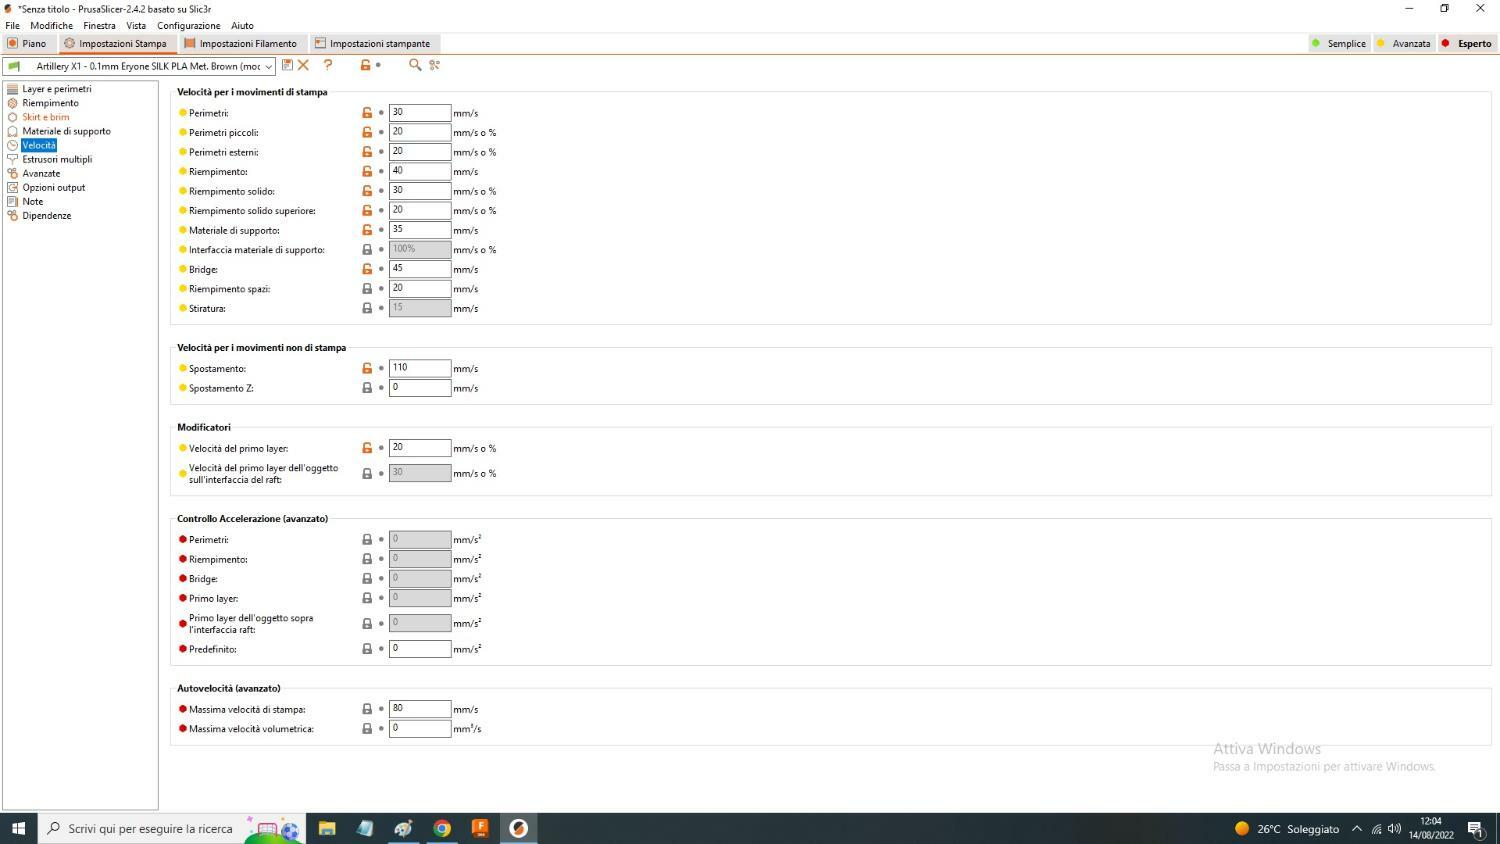Click the open lock beside Velocità del primo layer
The width and height of the screenshot is (1500, 844).
click(367, 448)
